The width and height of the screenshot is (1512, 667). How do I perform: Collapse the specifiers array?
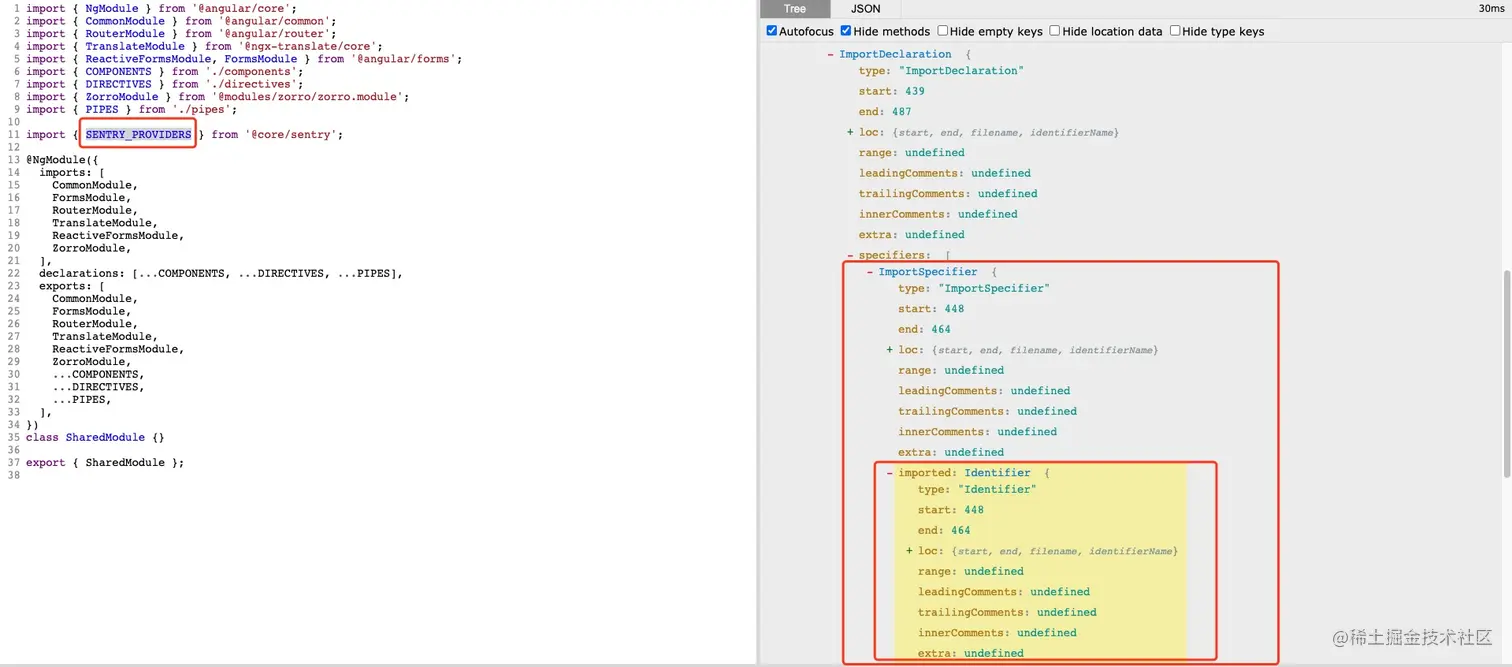click(850, 255)
